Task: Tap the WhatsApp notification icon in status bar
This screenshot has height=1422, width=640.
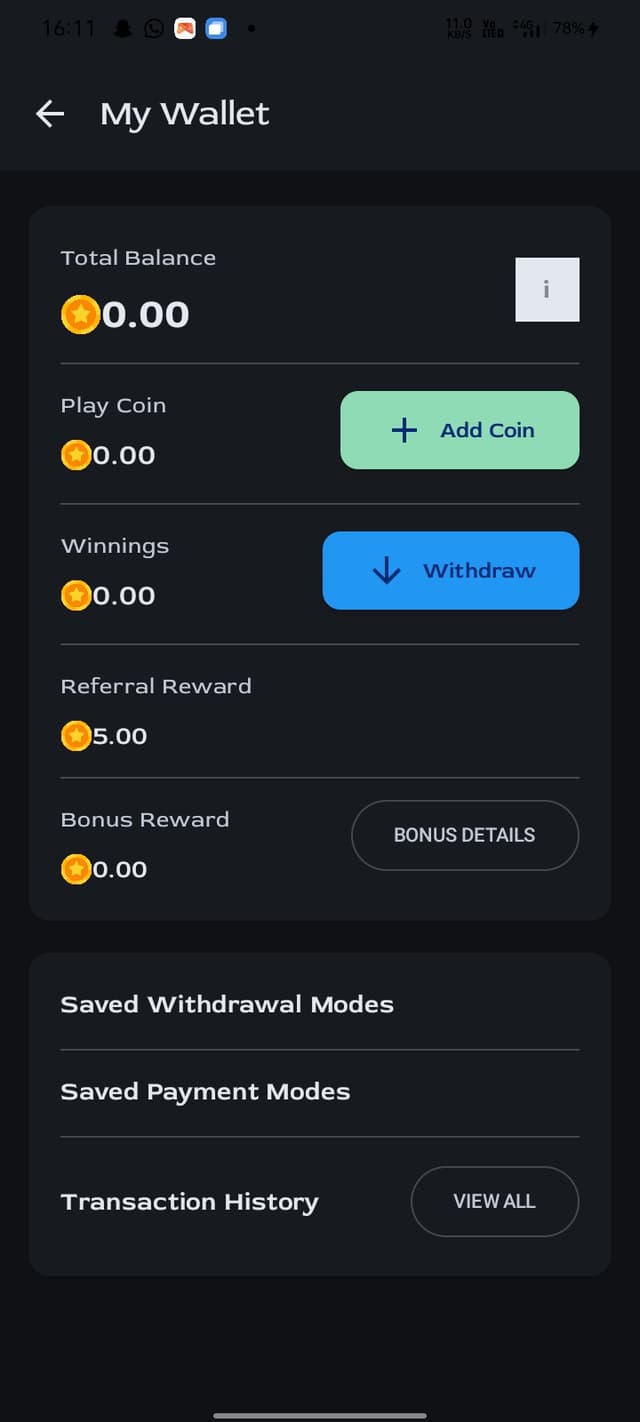Action: point(152,28)
